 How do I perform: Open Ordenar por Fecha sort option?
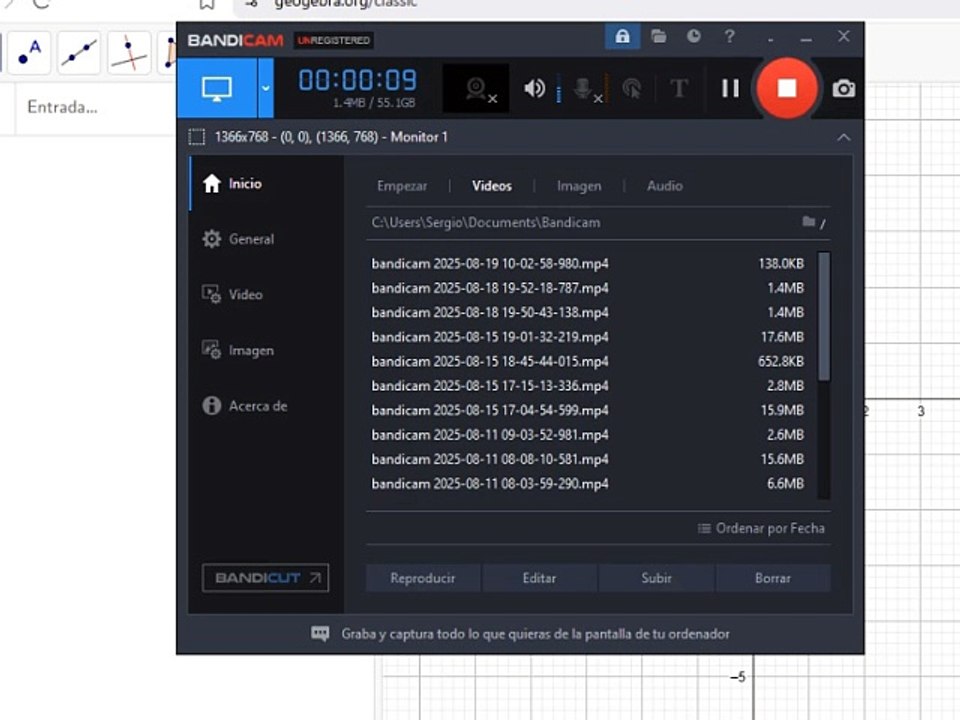pyautogui.click(x=762, y=528)
